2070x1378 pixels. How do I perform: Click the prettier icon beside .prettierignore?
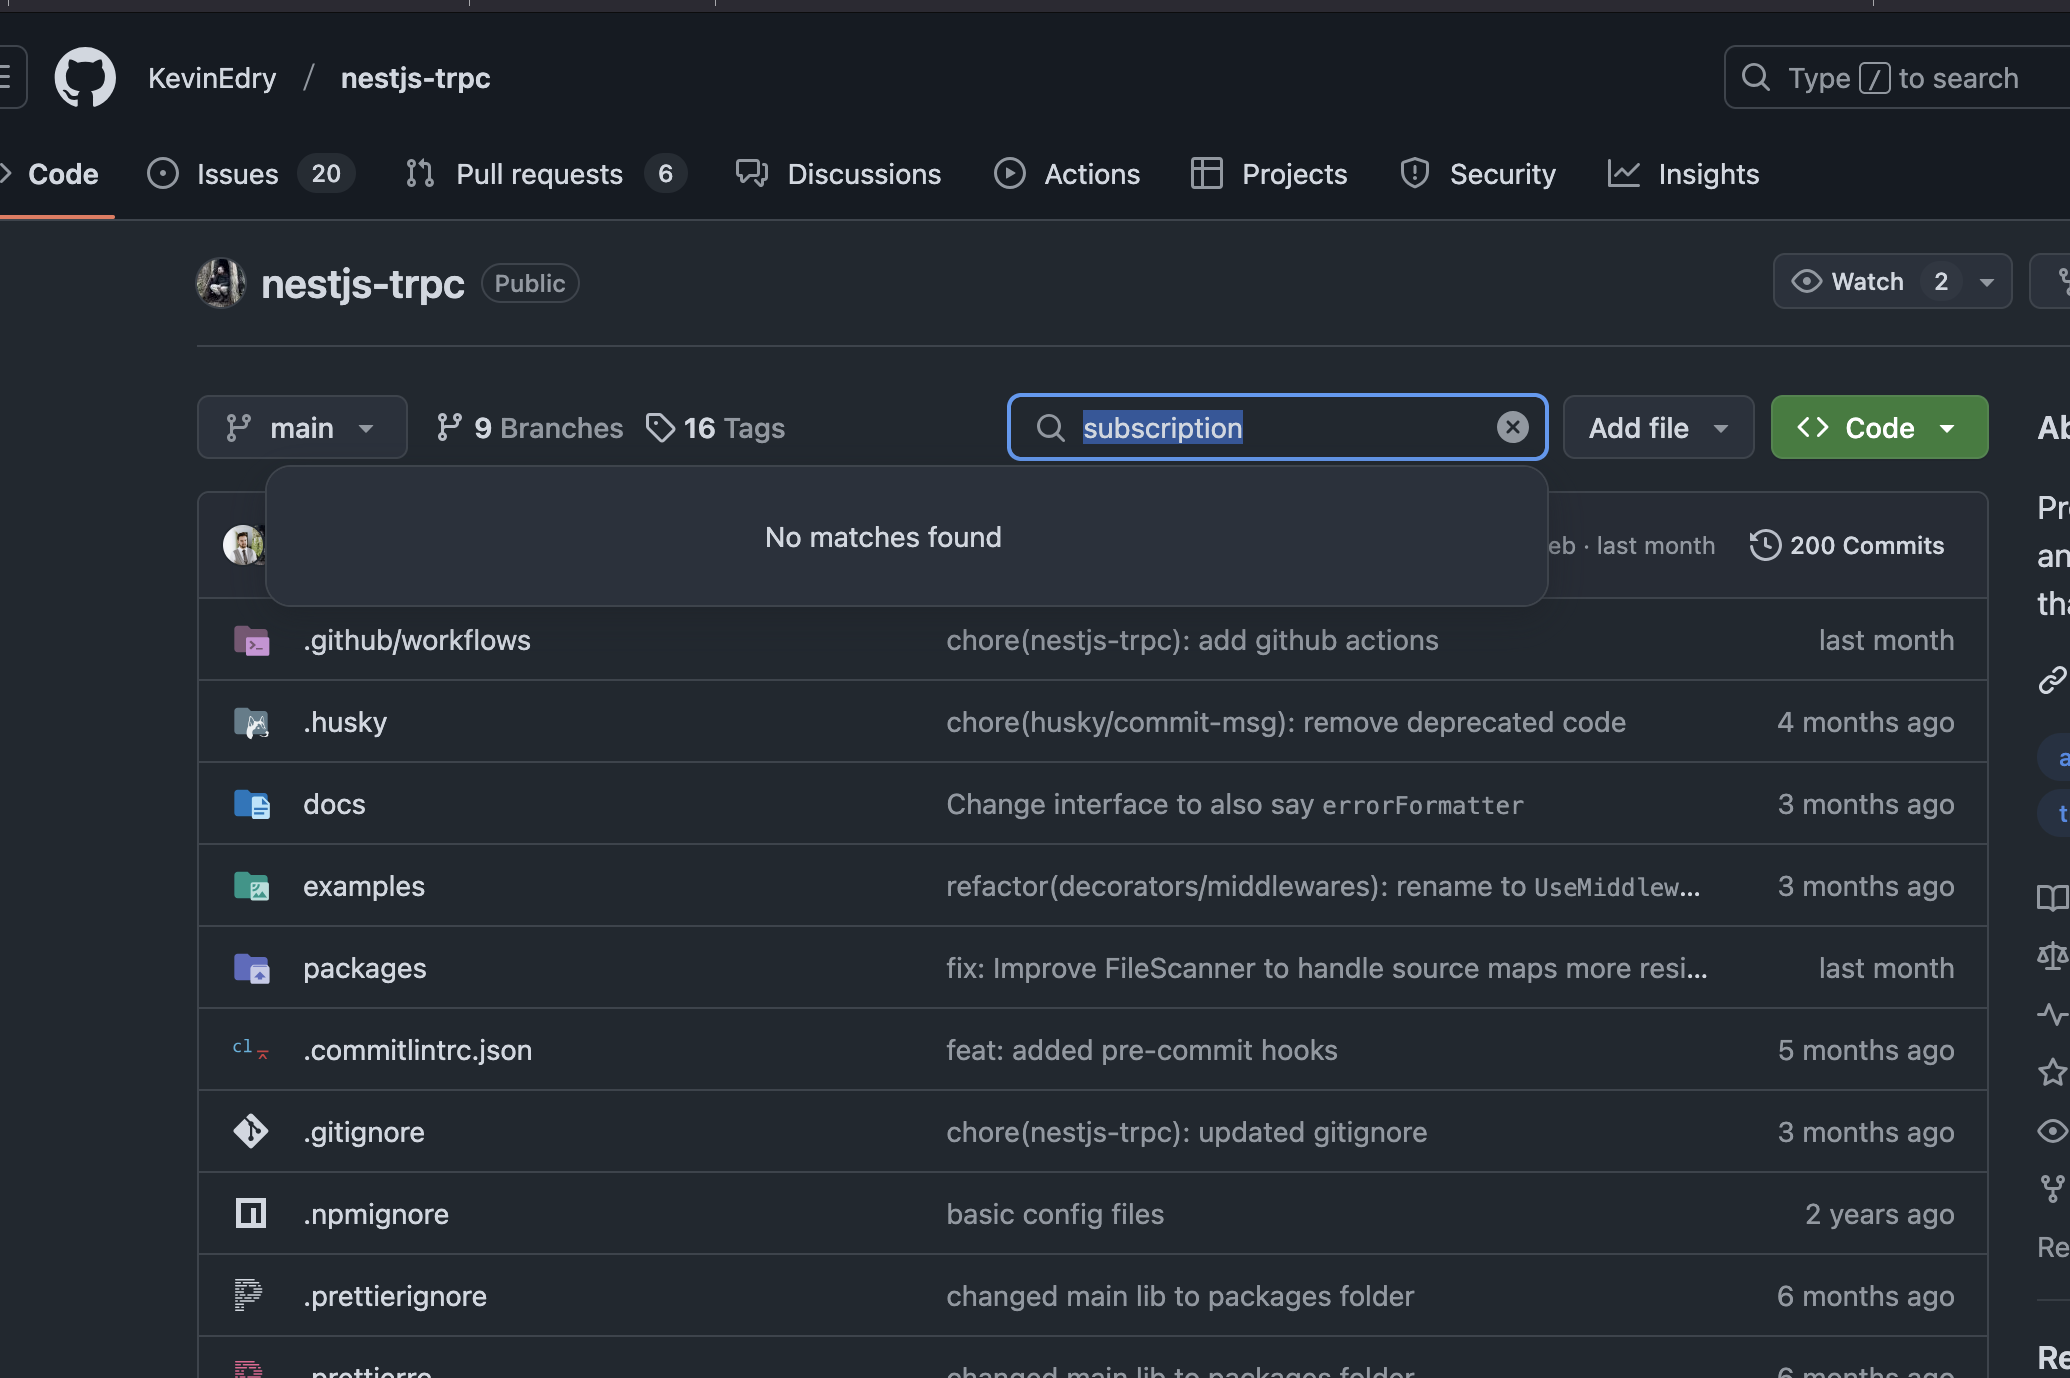tap(248, 1296)
